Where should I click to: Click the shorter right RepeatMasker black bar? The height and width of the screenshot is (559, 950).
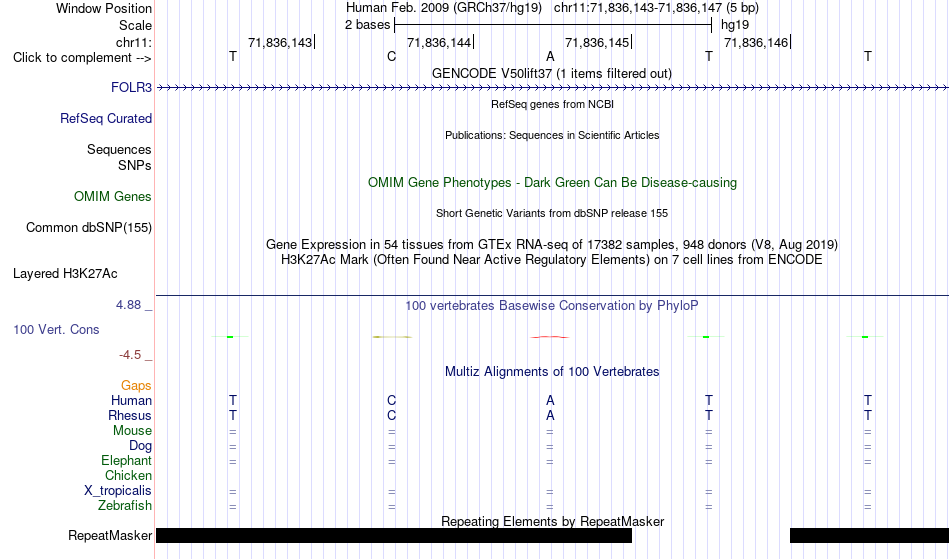(869, 535)
